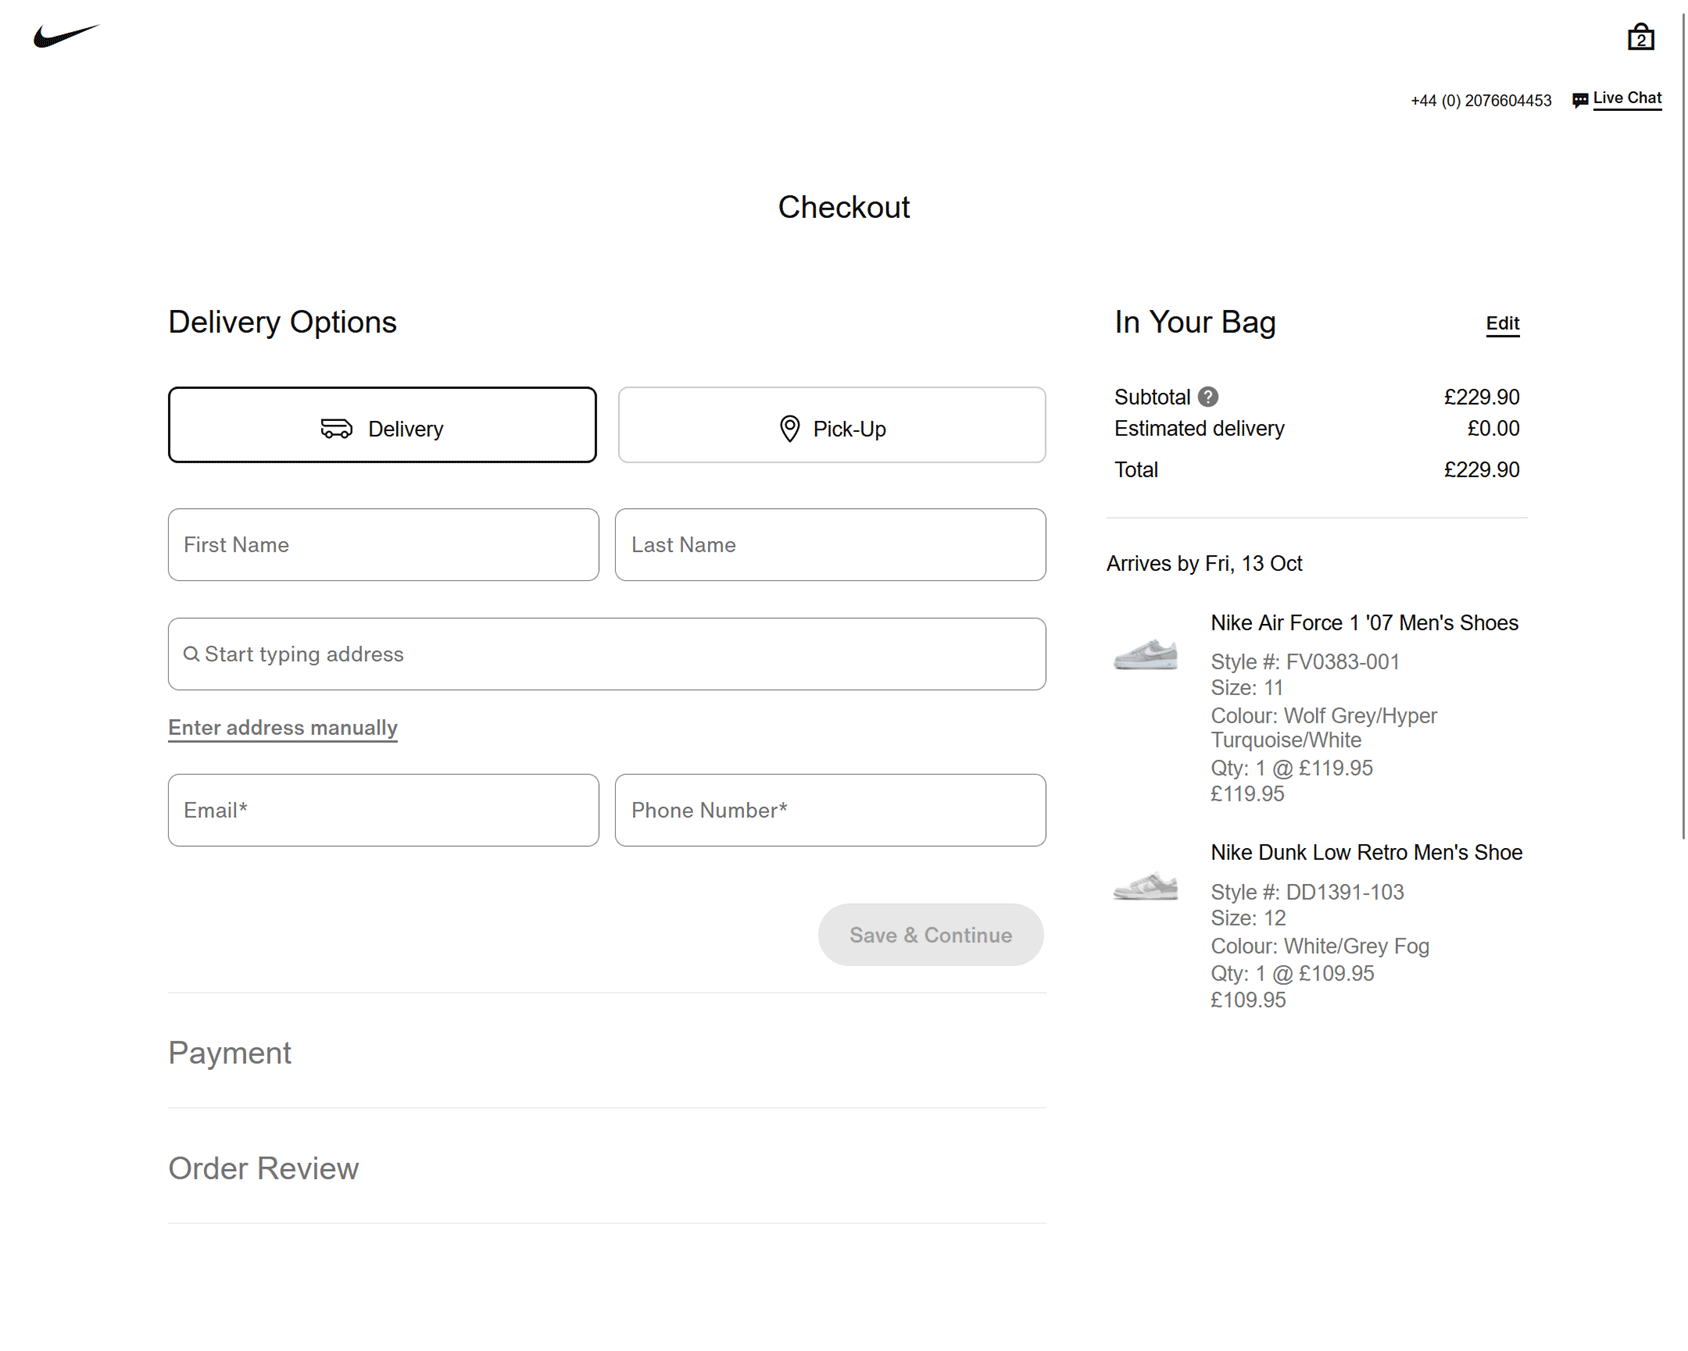Click Enter address manually link

[x=283, y=728]
